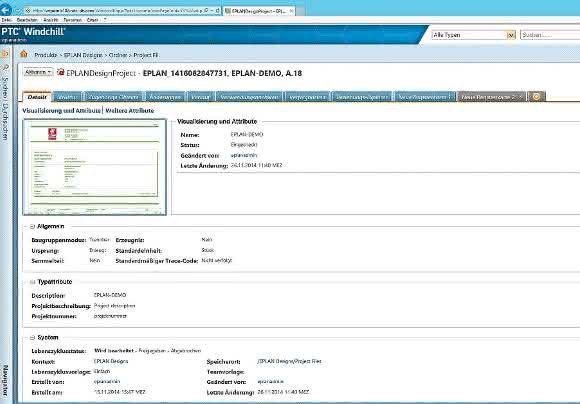Click the Suchen search input field
The width and height of the screenshot is (580, 404).
[x=550, y=35]
